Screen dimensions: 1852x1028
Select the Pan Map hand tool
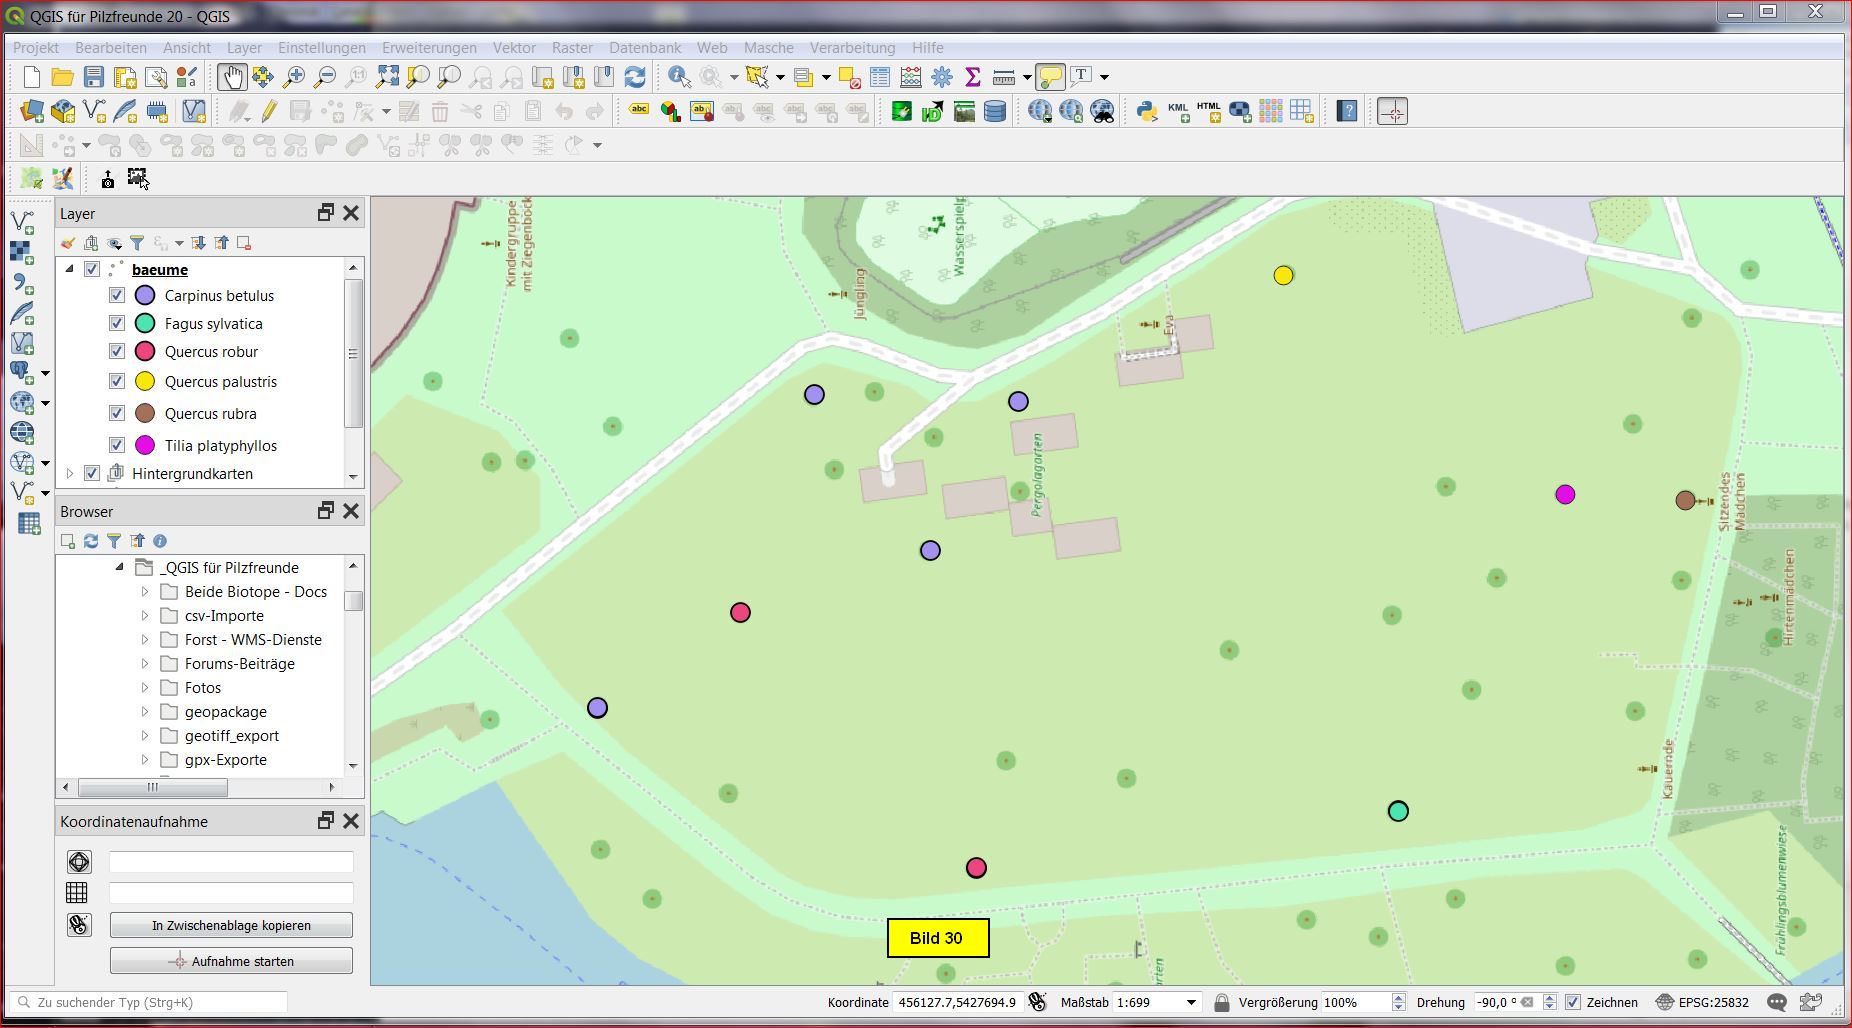231,77
